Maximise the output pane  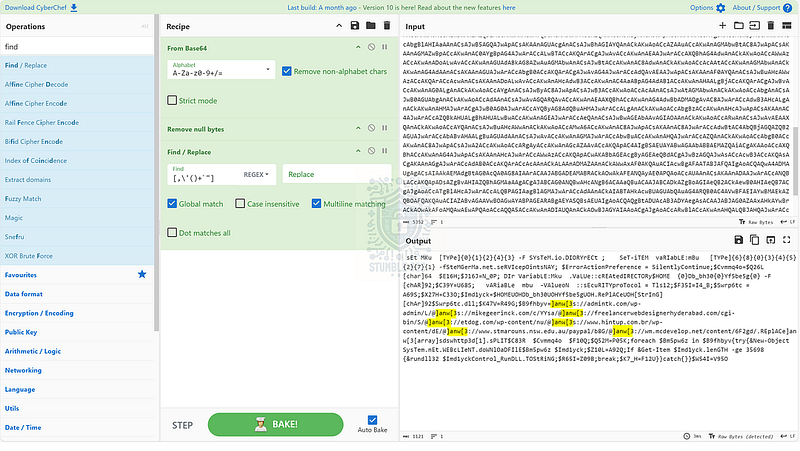[x=787, y=240]
